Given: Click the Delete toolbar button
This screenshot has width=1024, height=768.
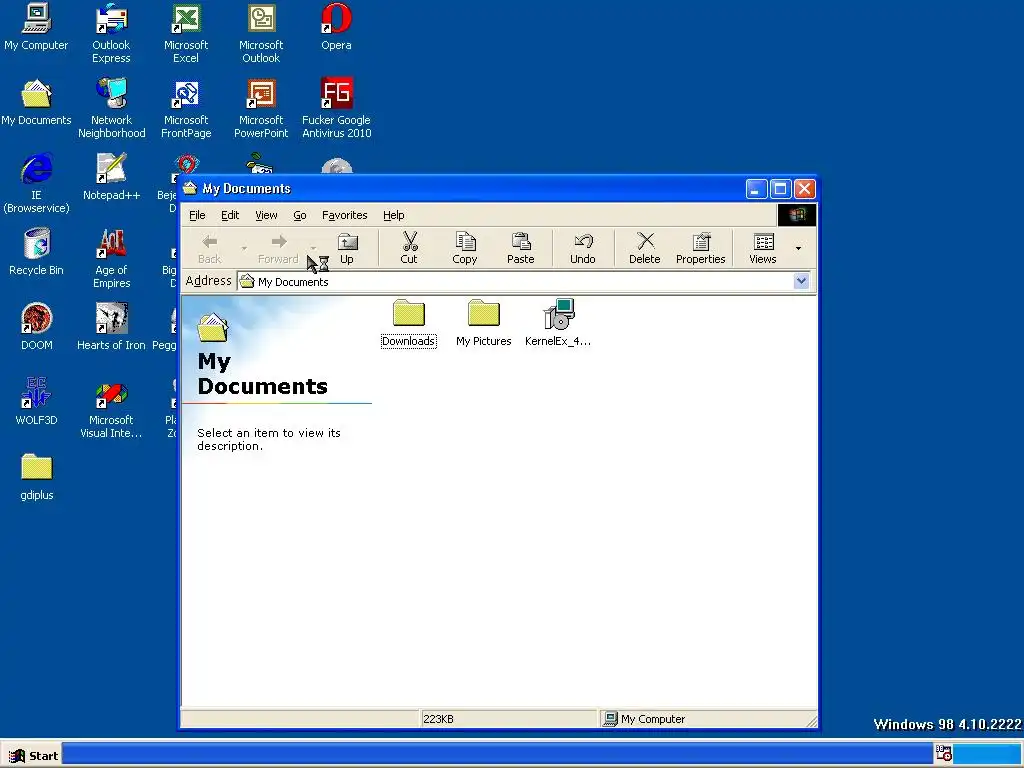Looking at the screenshot, I should tap(645, 249).
